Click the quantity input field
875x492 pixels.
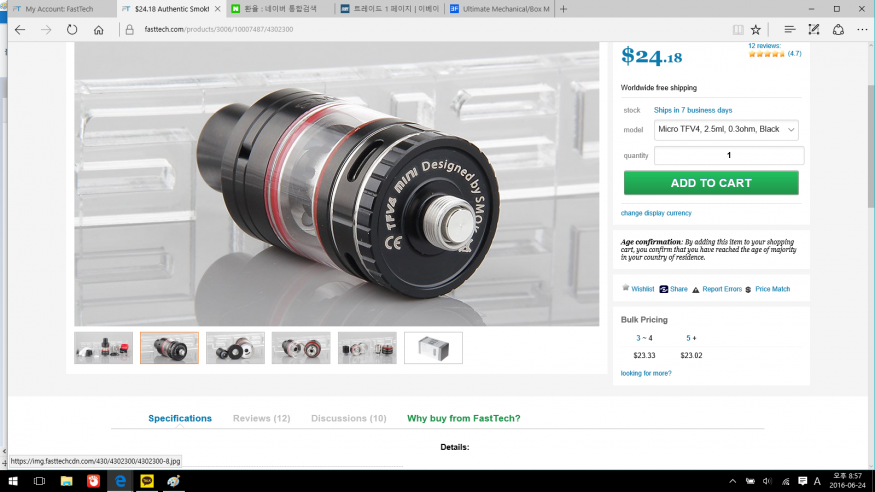point(729,155)
